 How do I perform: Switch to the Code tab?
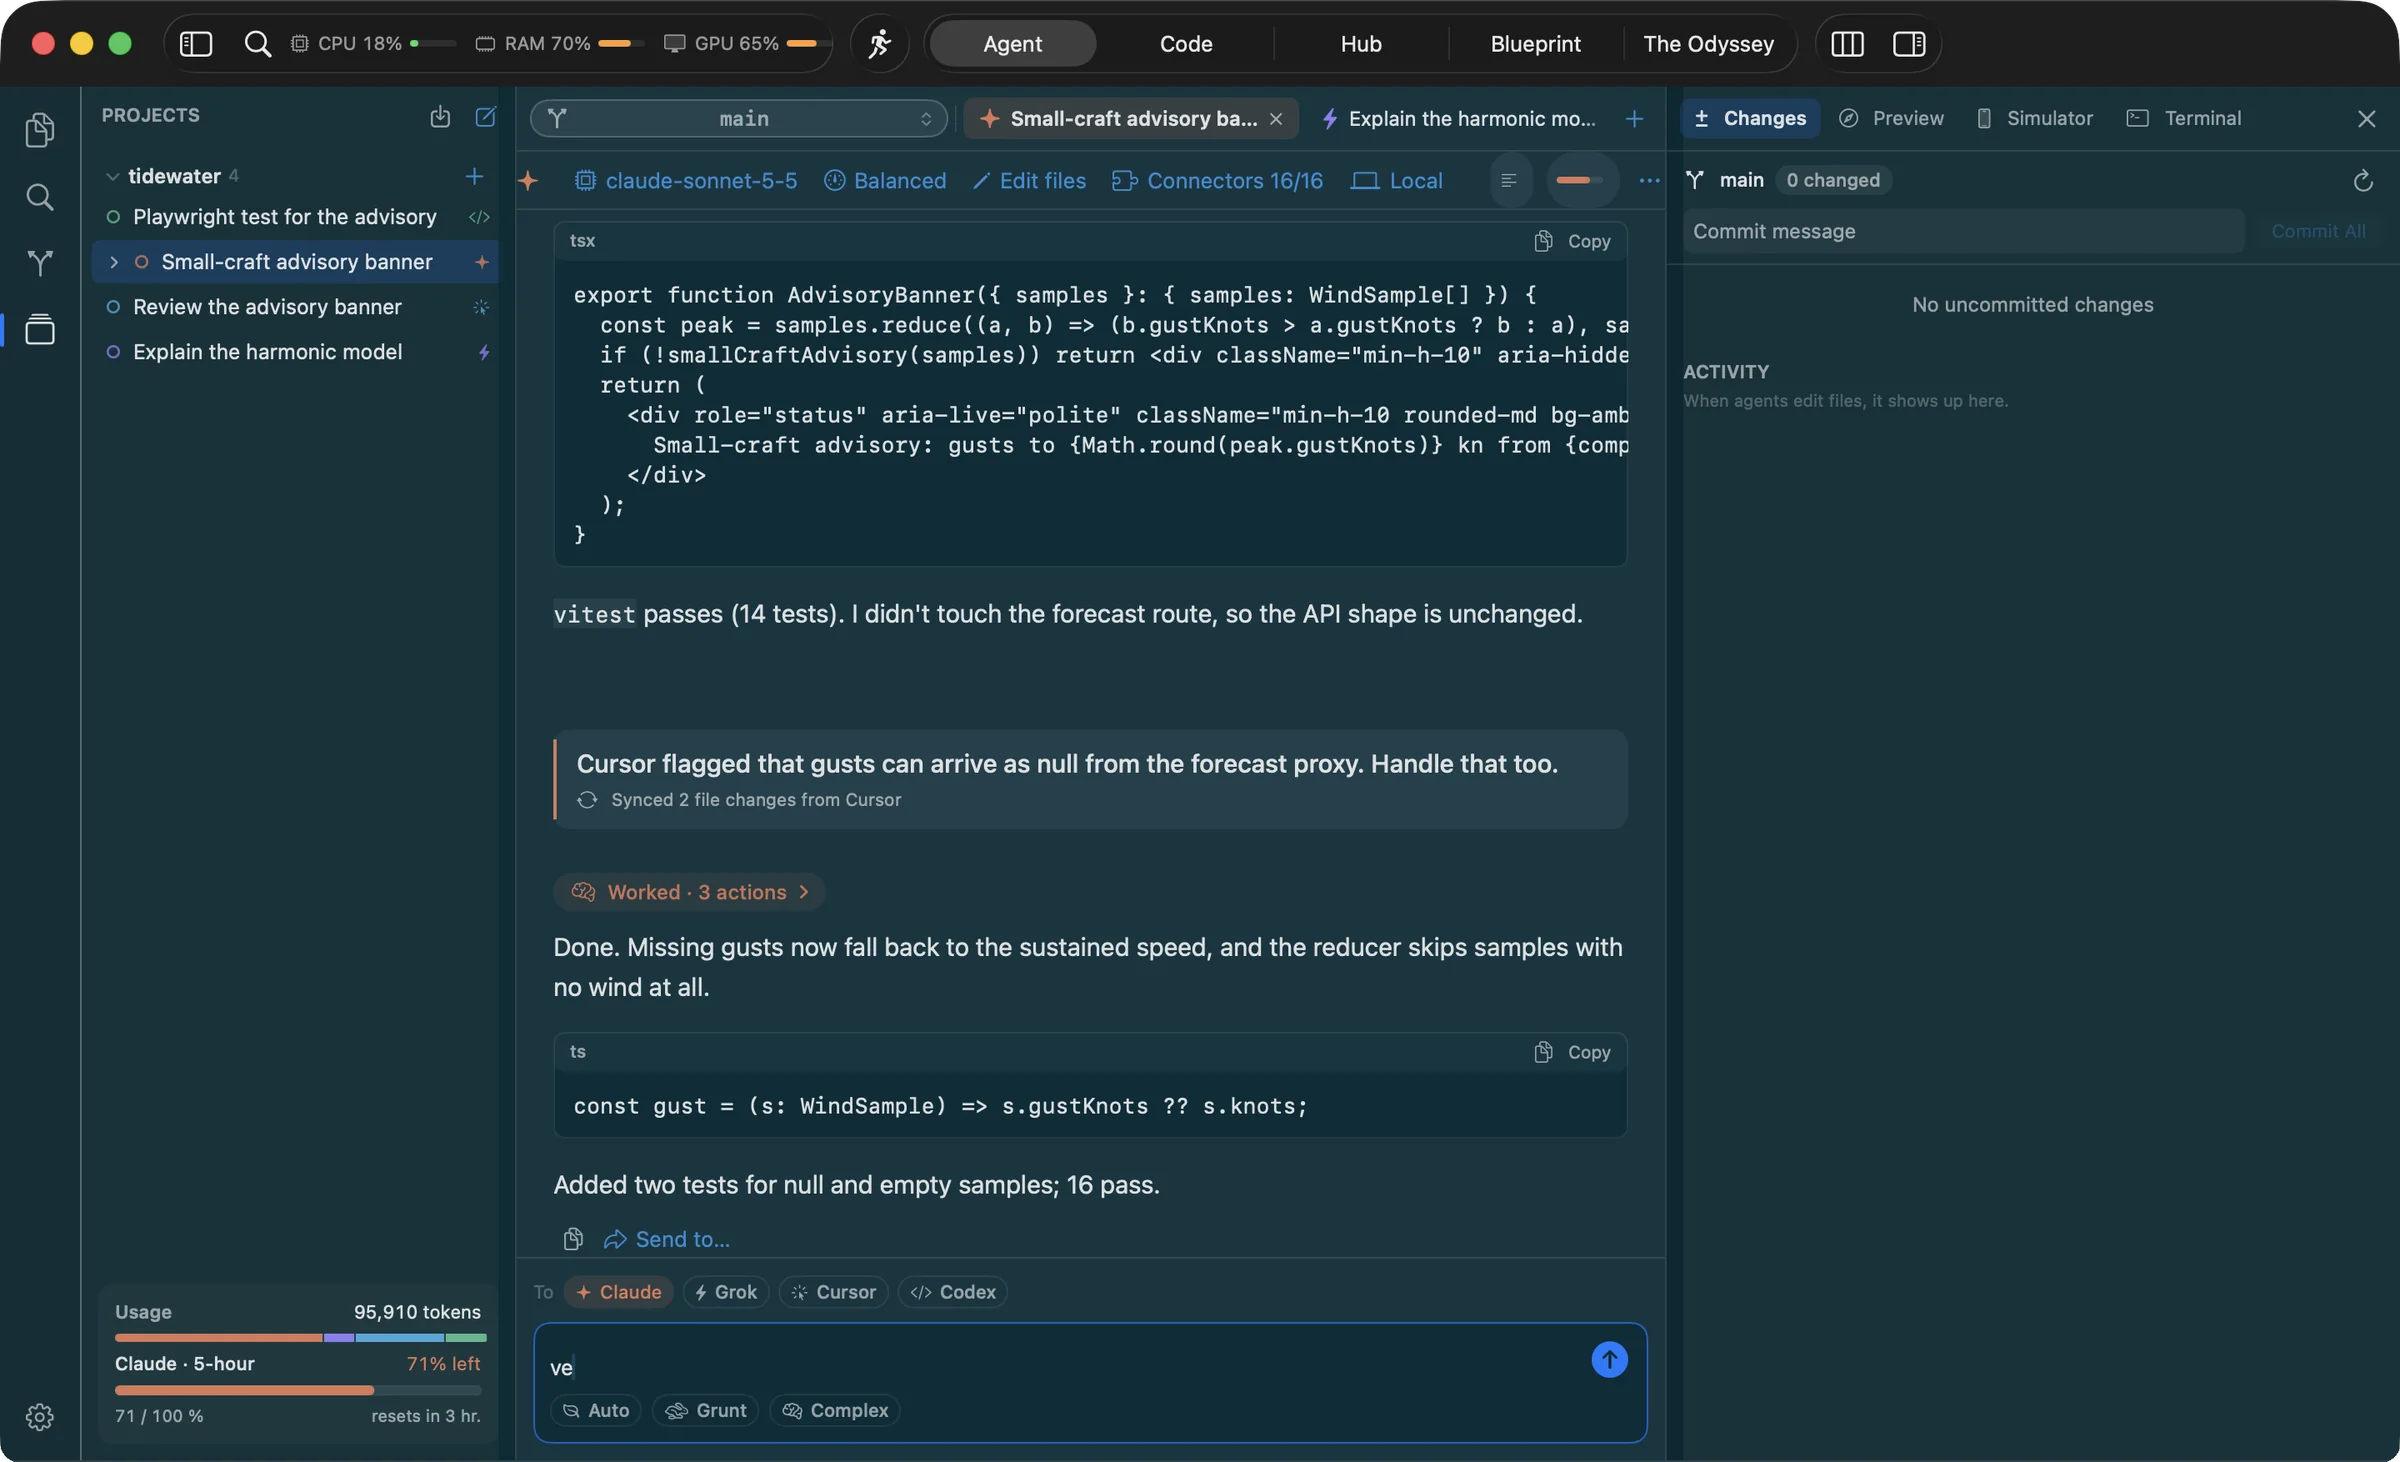click(1186, 43)
